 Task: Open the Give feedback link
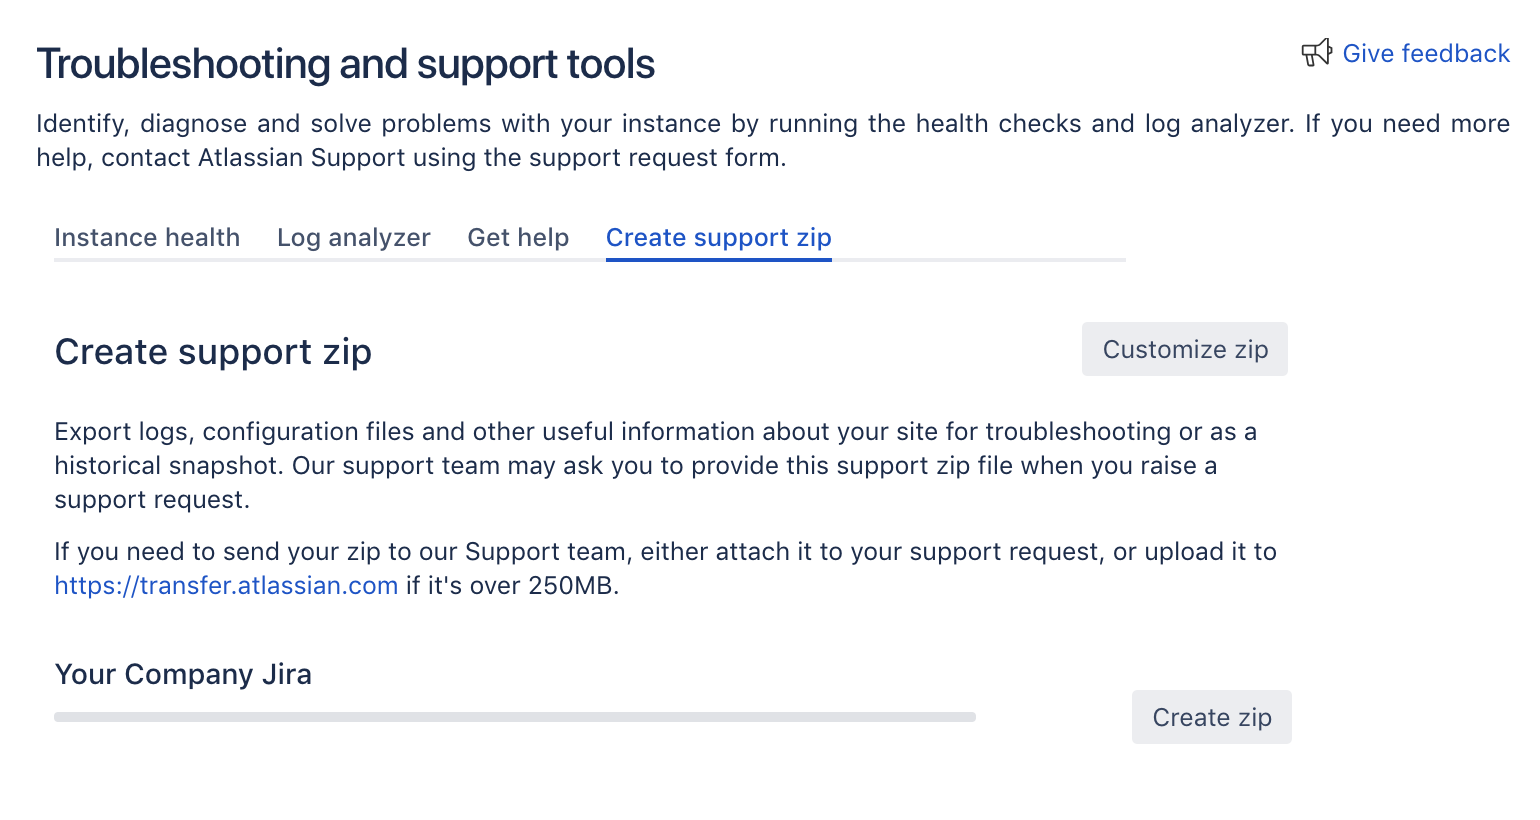[x=1425, y=54]
